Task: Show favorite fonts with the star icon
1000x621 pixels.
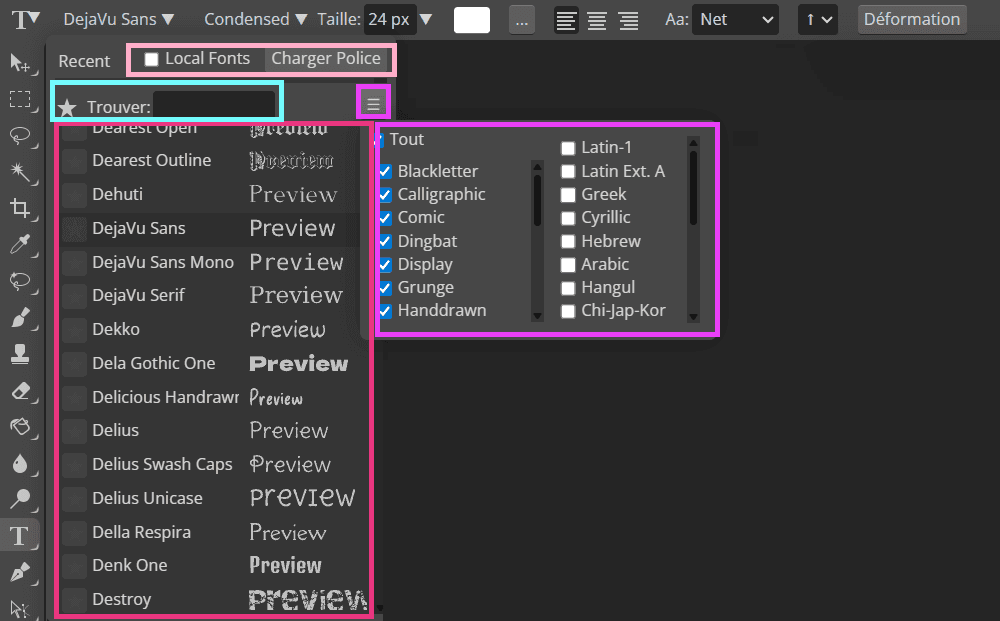Action: point(67,107)
